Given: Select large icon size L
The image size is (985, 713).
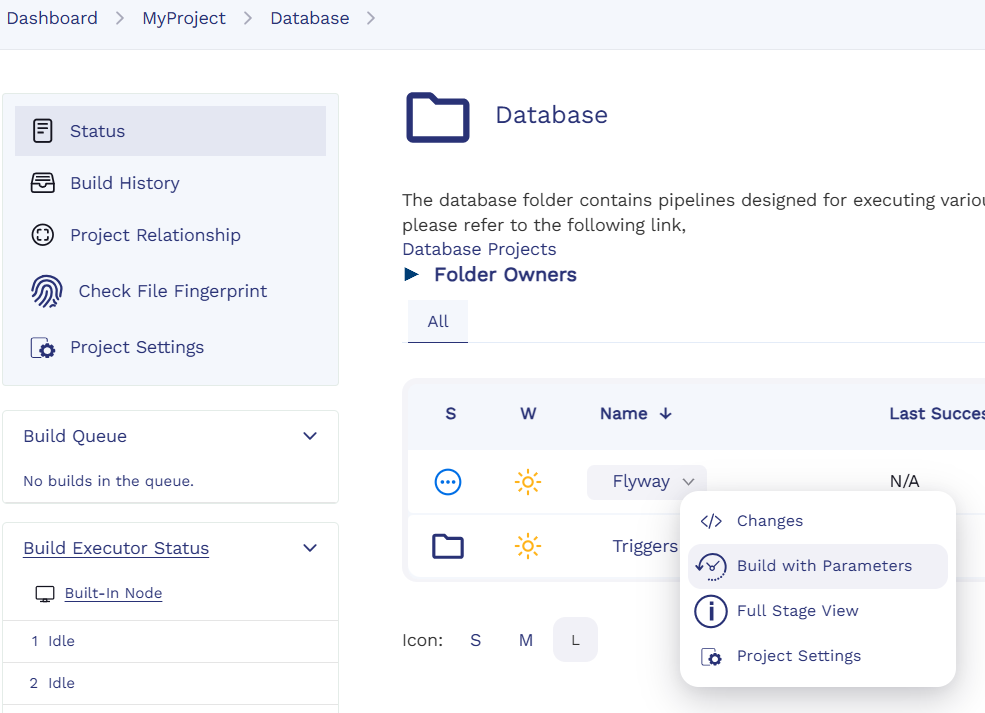Looking at the screenshot, I should [x=575, y=640].
